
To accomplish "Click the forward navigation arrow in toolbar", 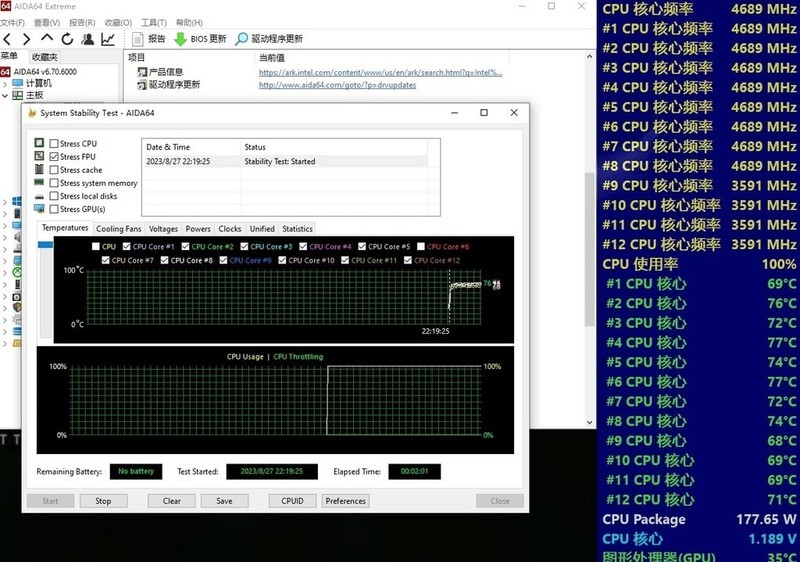I will pyautogui.click(x=26, y=39).
